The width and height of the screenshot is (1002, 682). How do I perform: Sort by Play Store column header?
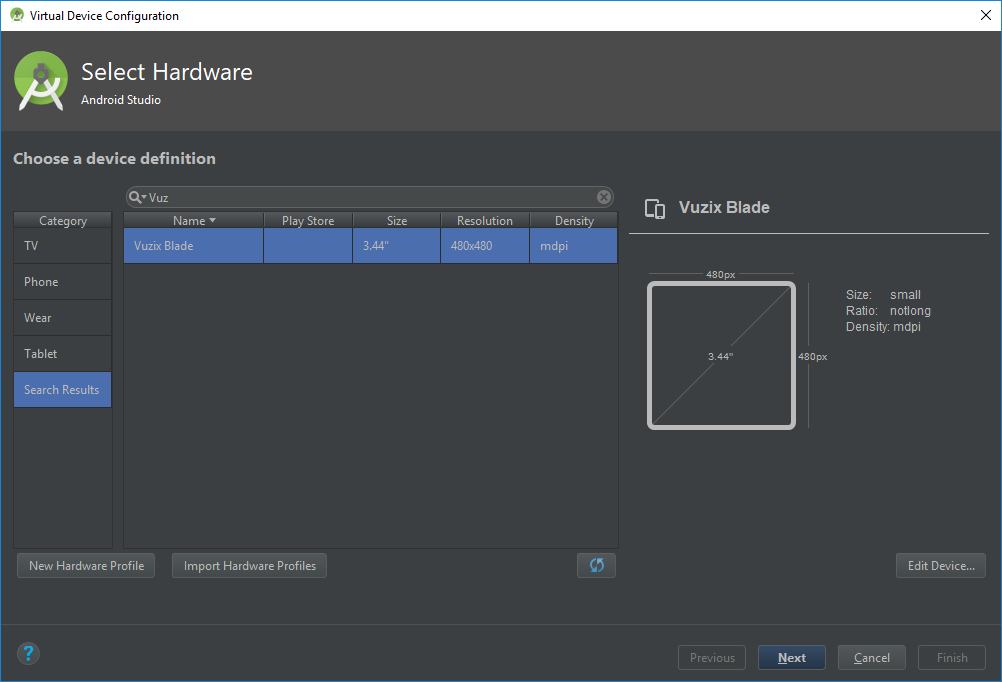pos(308,221)
